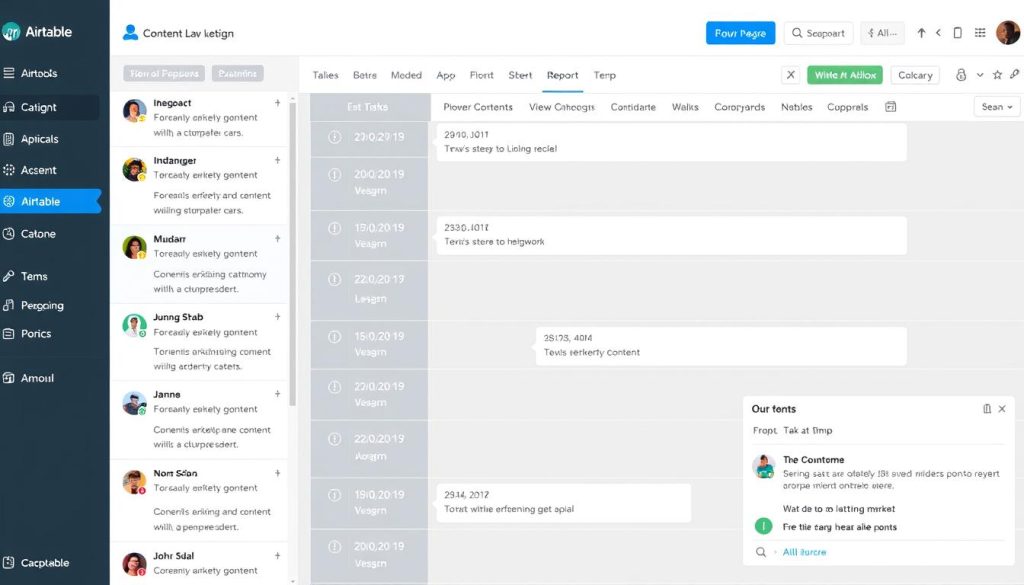Click the lock icon beside Colcary

[x=961, y=75]
